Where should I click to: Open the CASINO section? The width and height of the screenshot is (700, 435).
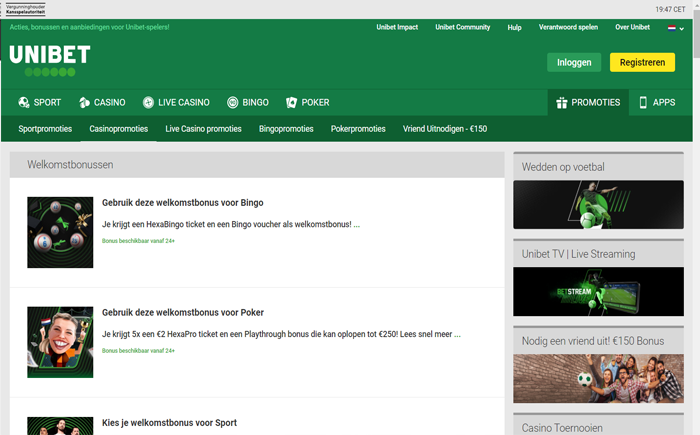coord(102,102)
